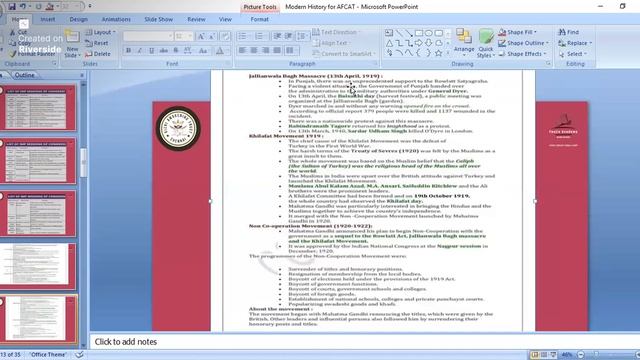Viewport: 640px width, 360px height.
Task: Open the Replace dropdown
Action: click(x=575, y=43)
